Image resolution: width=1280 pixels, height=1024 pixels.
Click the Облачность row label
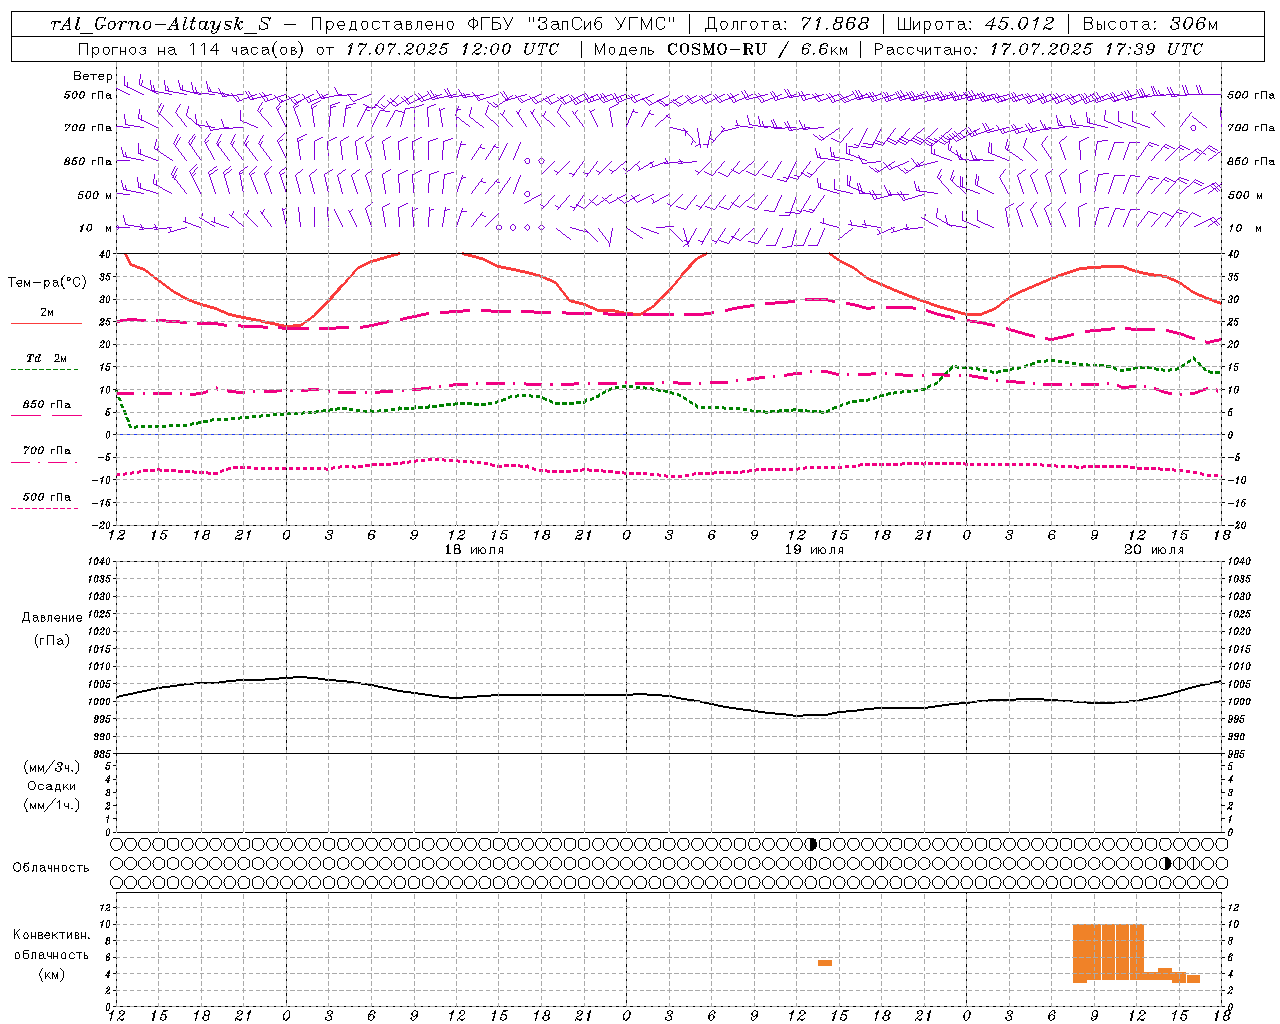pyautogui.click(x=51, y=868)
